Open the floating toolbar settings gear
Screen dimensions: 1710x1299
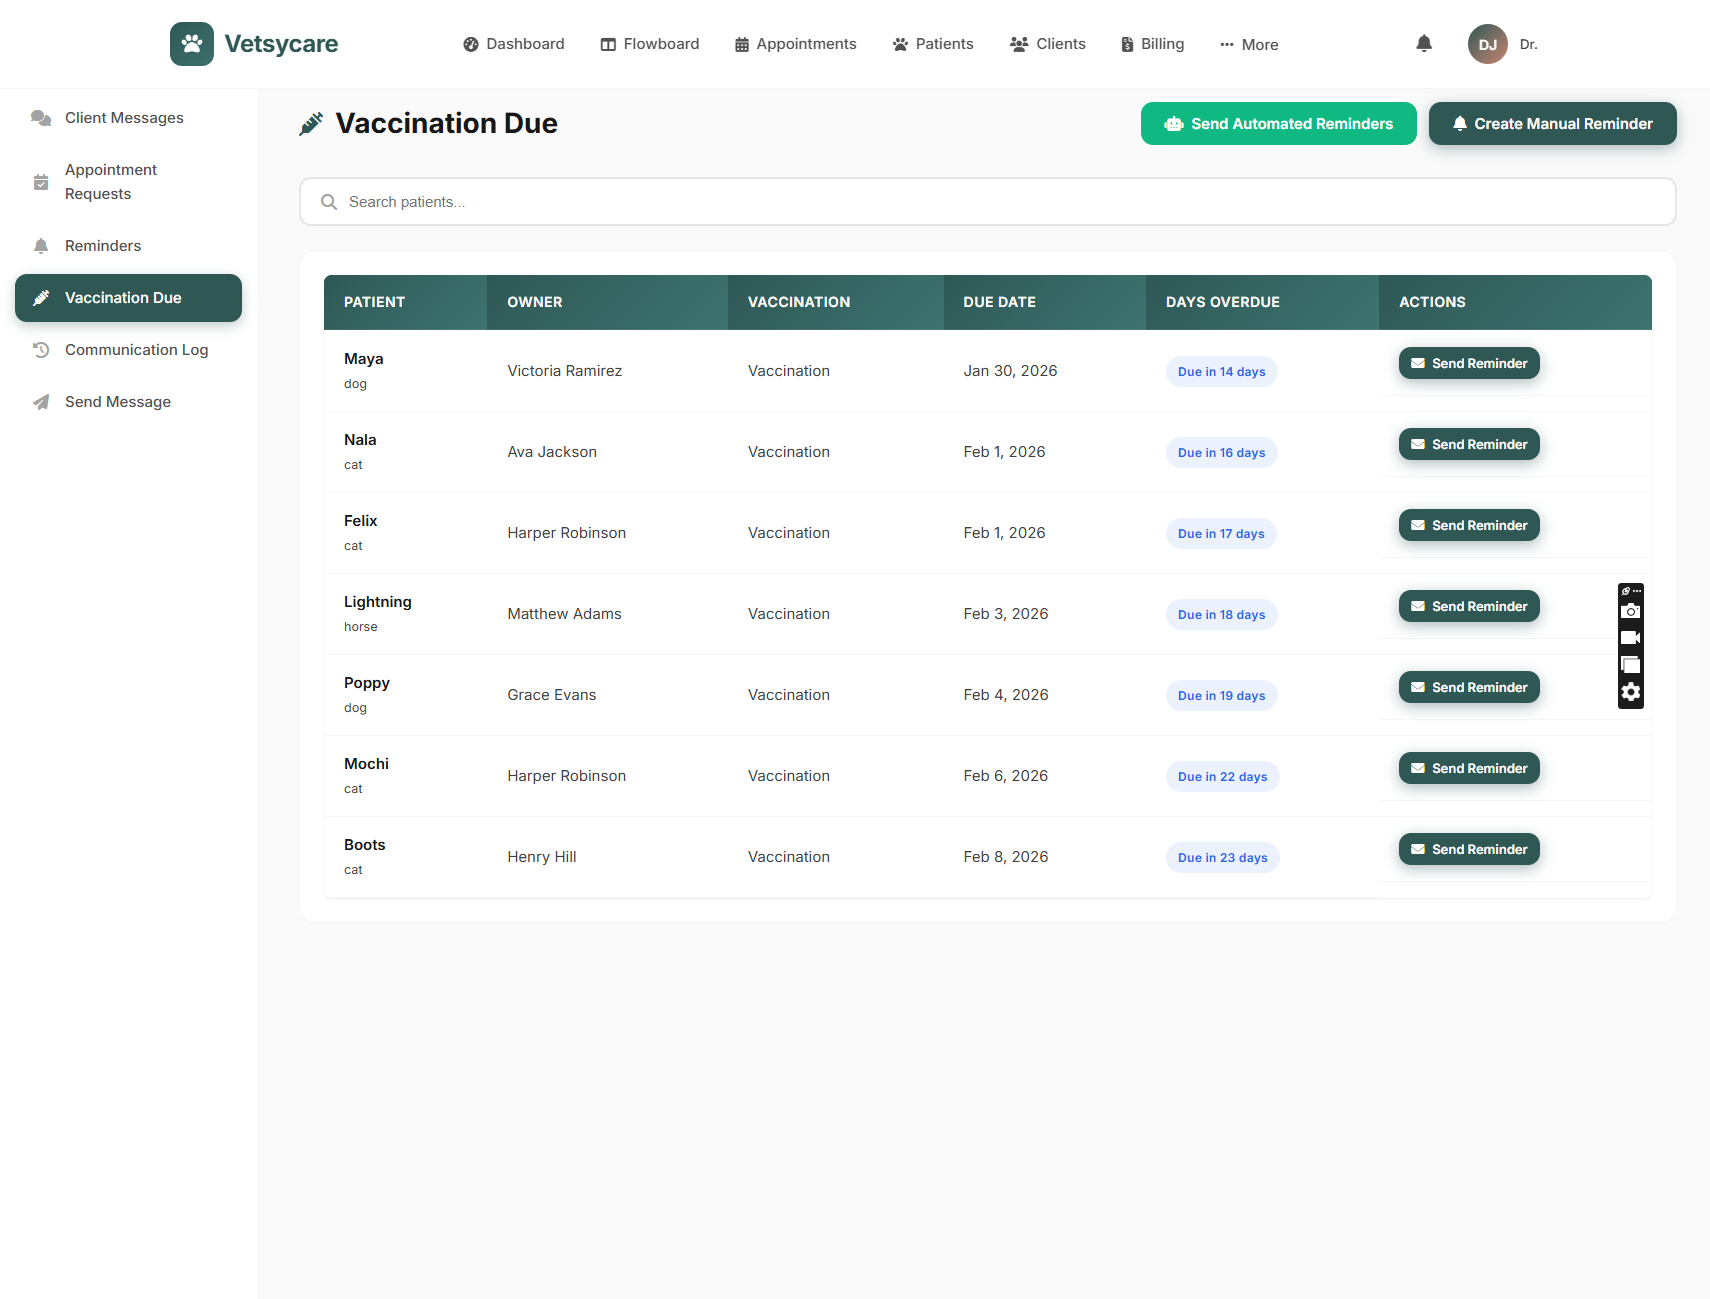point(1630,692)
